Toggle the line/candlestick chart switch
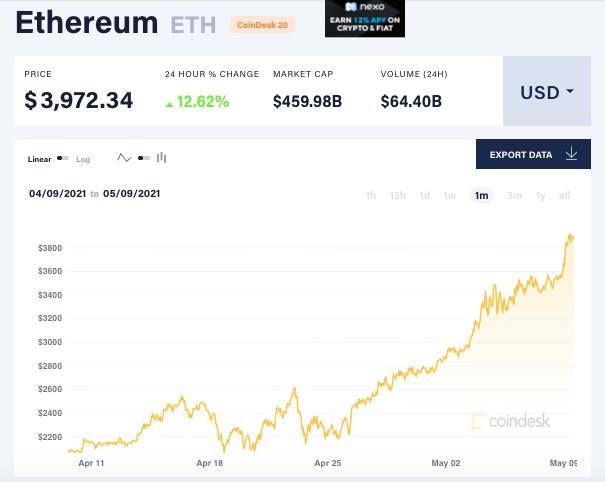 point(143,158)
